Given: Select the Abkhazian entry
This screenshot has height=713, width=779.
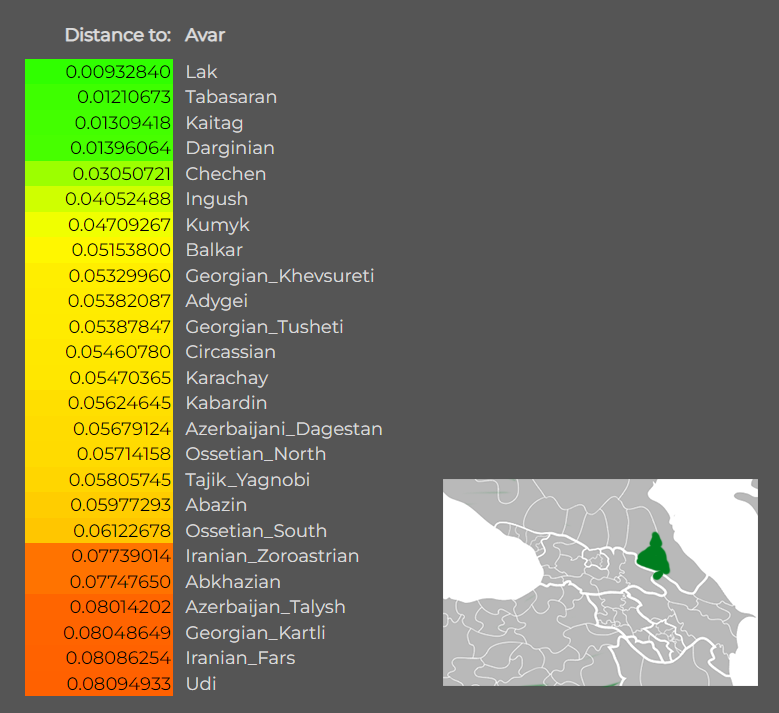Looking at the screenshot, I should [x=233, y=582].
